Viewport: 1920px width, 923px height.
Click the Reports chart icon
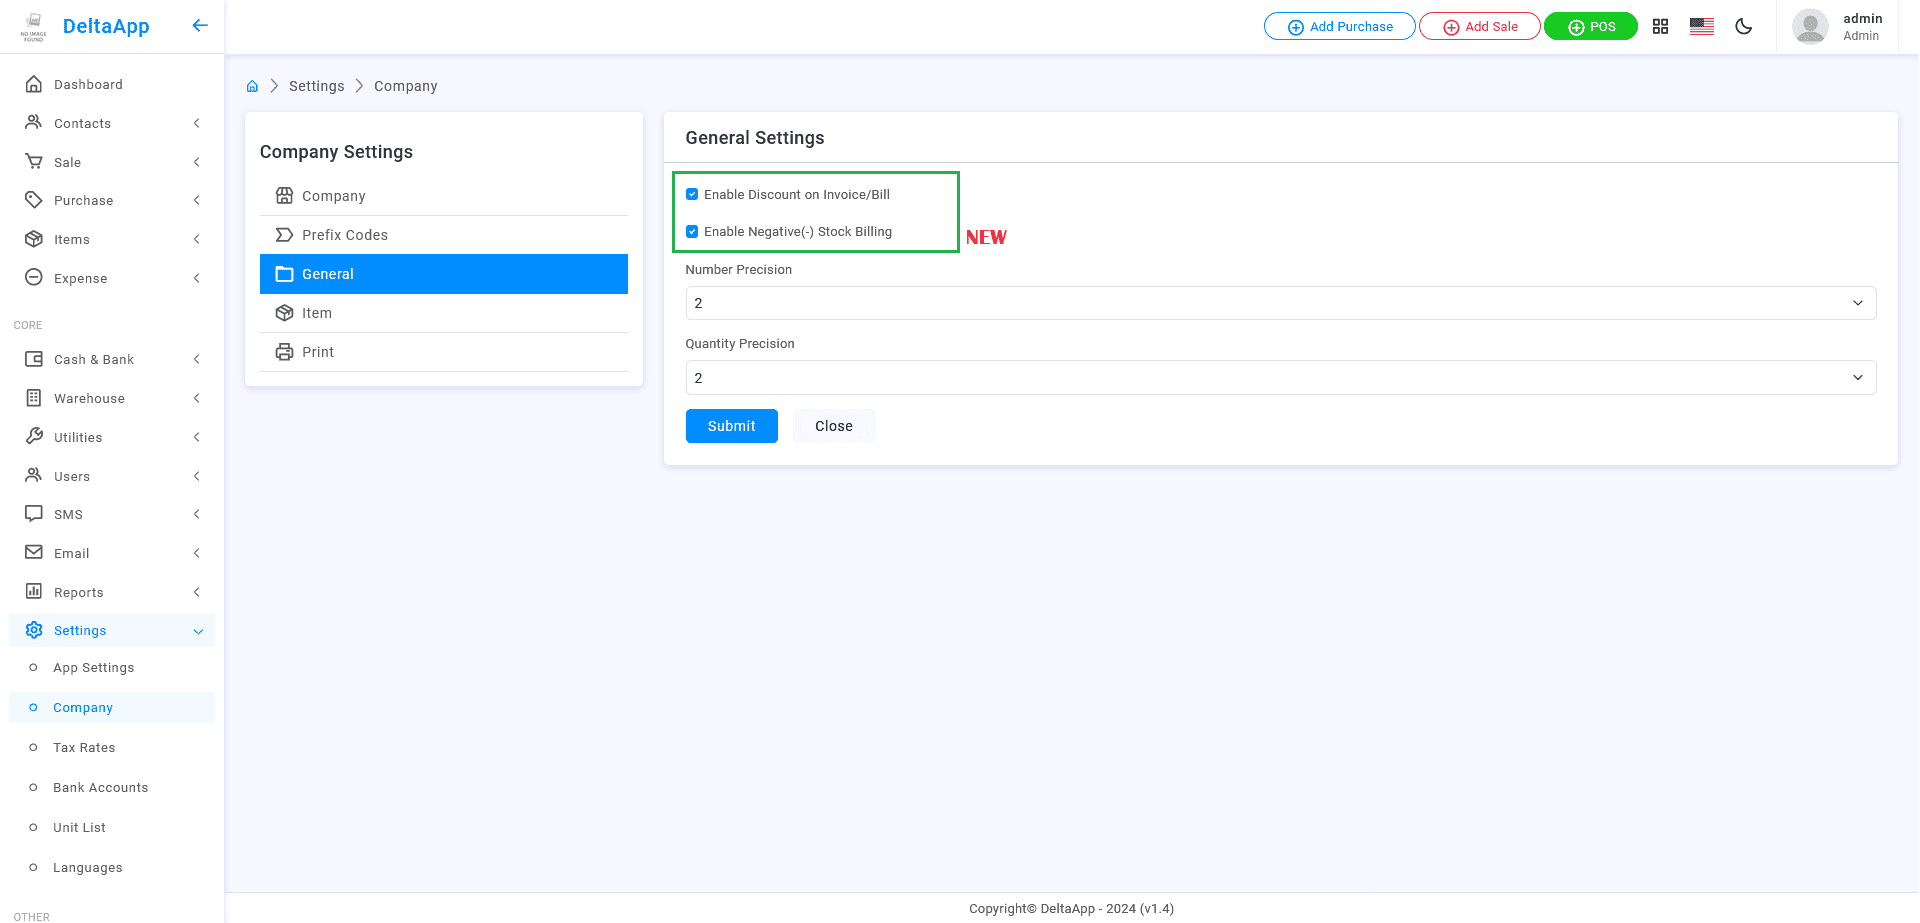(x=34, y=591)
